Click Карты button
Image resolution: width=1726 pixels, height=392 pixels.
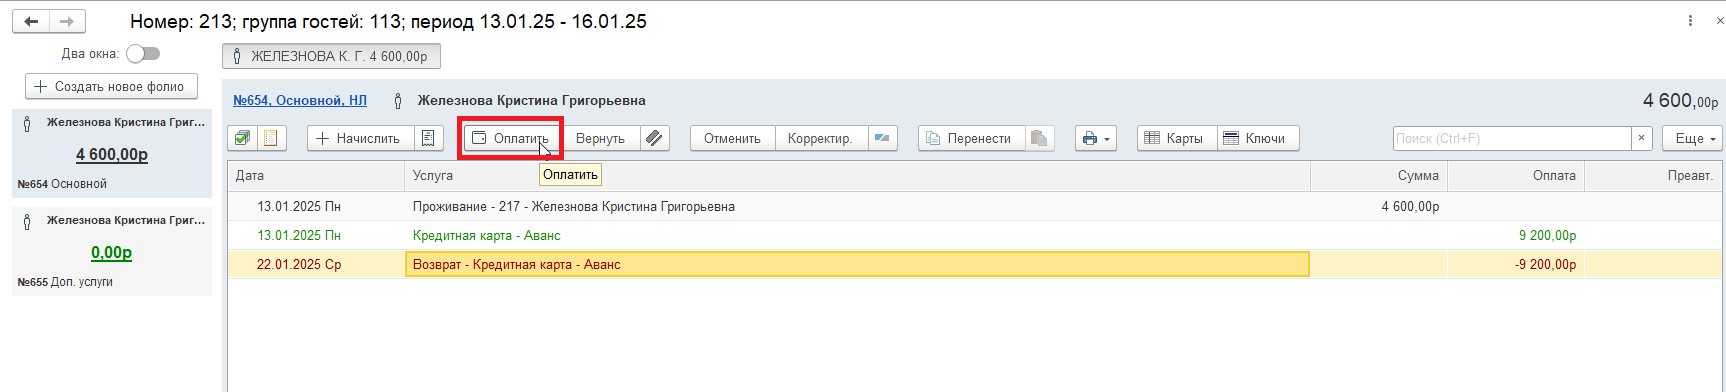point(1177,138)
